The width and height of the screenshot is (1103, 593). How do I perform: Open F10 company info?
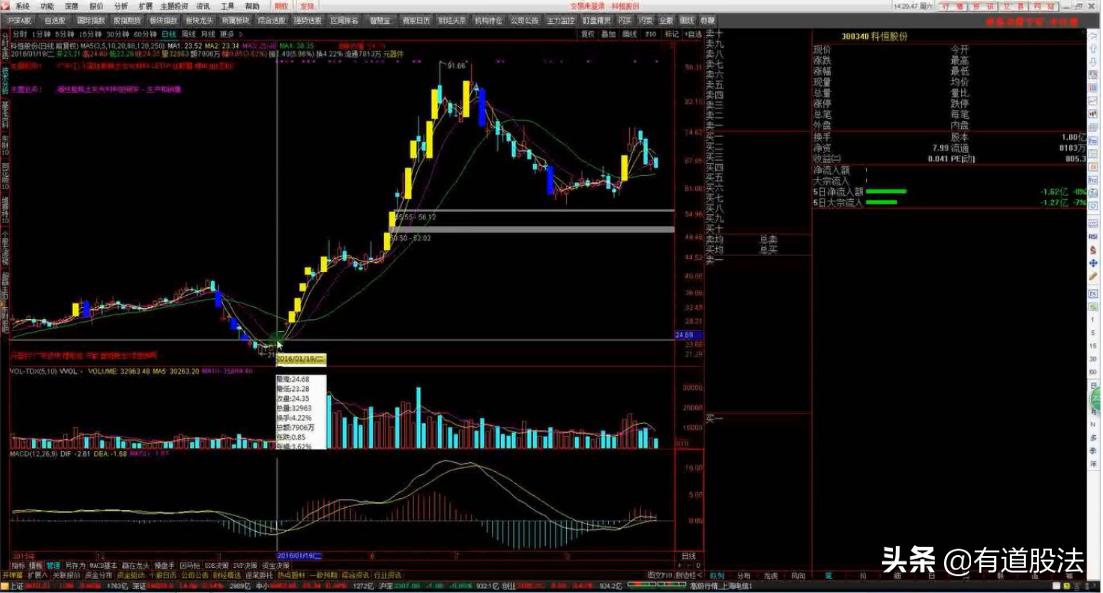click(x=651, y=34)
